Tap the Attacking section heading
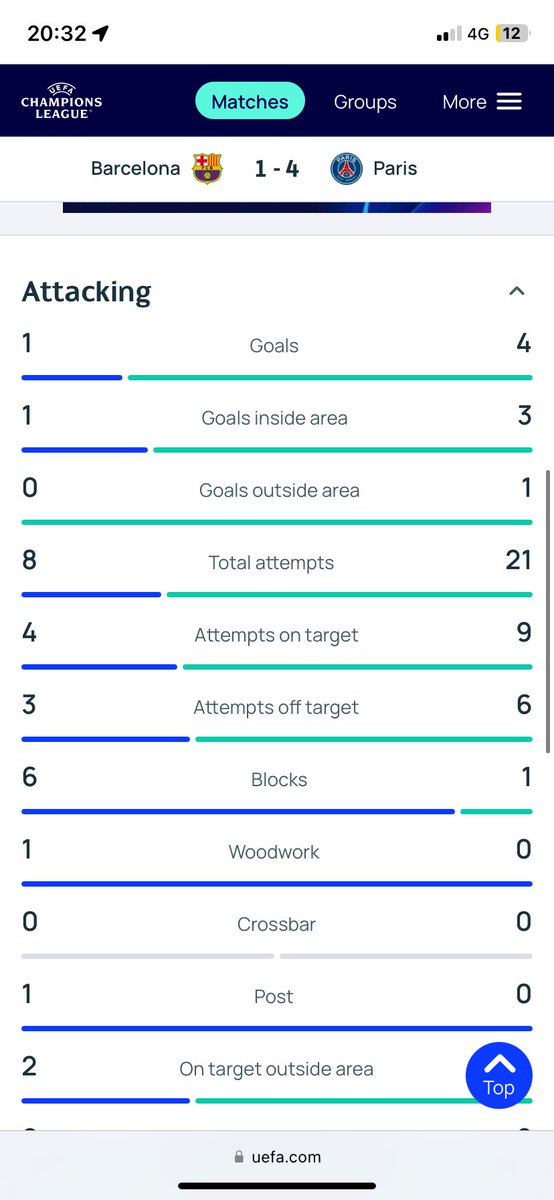 pos(87,292)
